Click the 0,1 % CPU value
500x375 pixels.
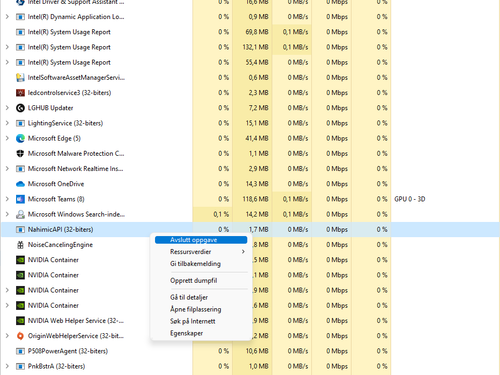tap(221, 214)
